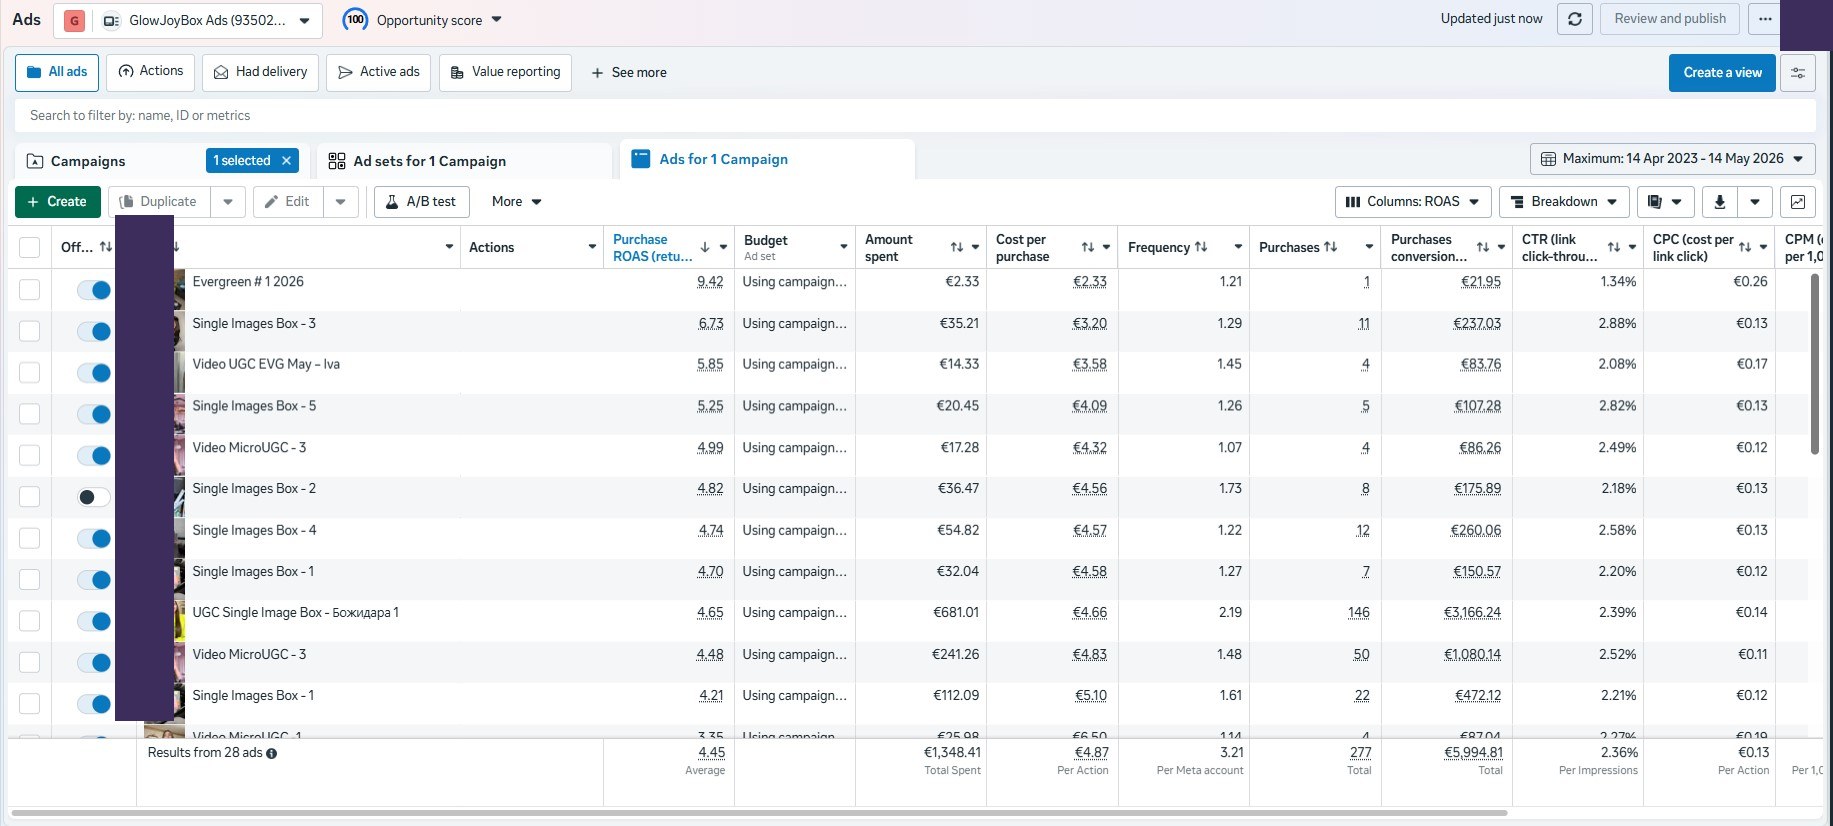Image resolution: width=1833 pixels, height=826 pixels.
Task: Open the charts view icon
Action: pyautogui.click(x=1798, y=202)
